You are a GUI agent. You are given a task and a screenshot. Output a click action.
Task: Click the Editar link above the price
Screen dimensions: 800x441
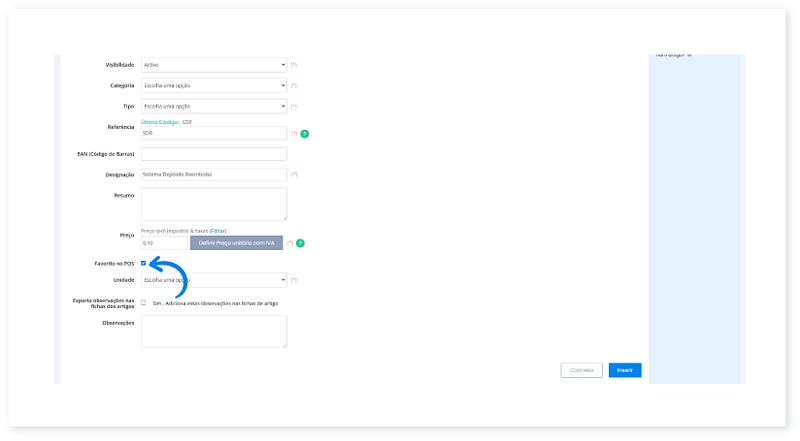[217, 231]
